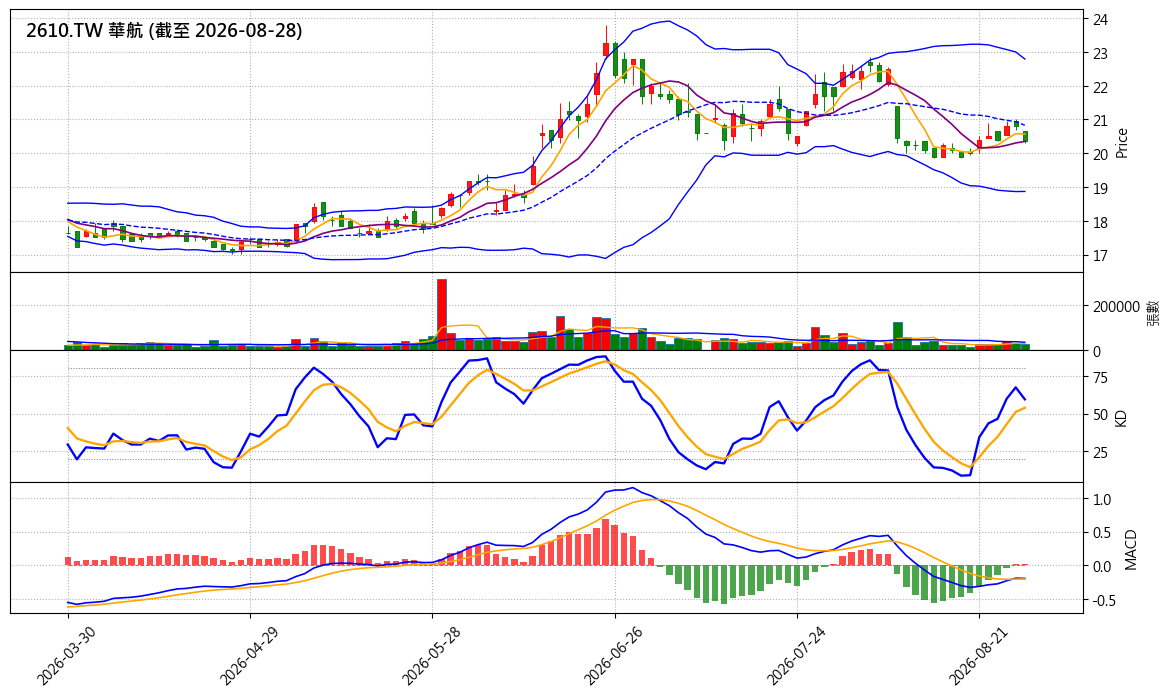Click the x-axis date label 2026-03-30

[x=66, y=657]
